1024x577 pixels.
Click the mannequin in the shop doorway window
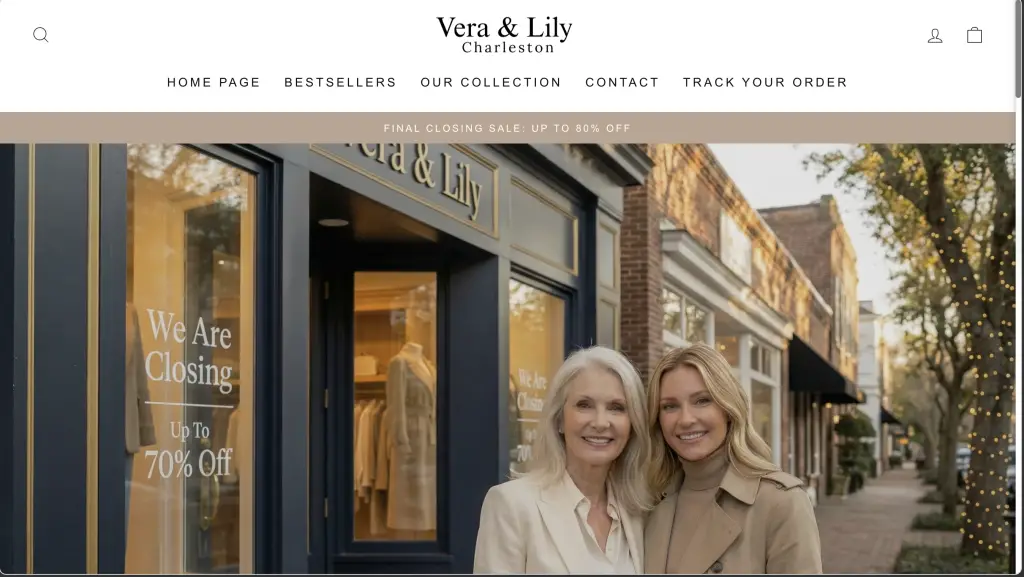(x=410, y=436)
